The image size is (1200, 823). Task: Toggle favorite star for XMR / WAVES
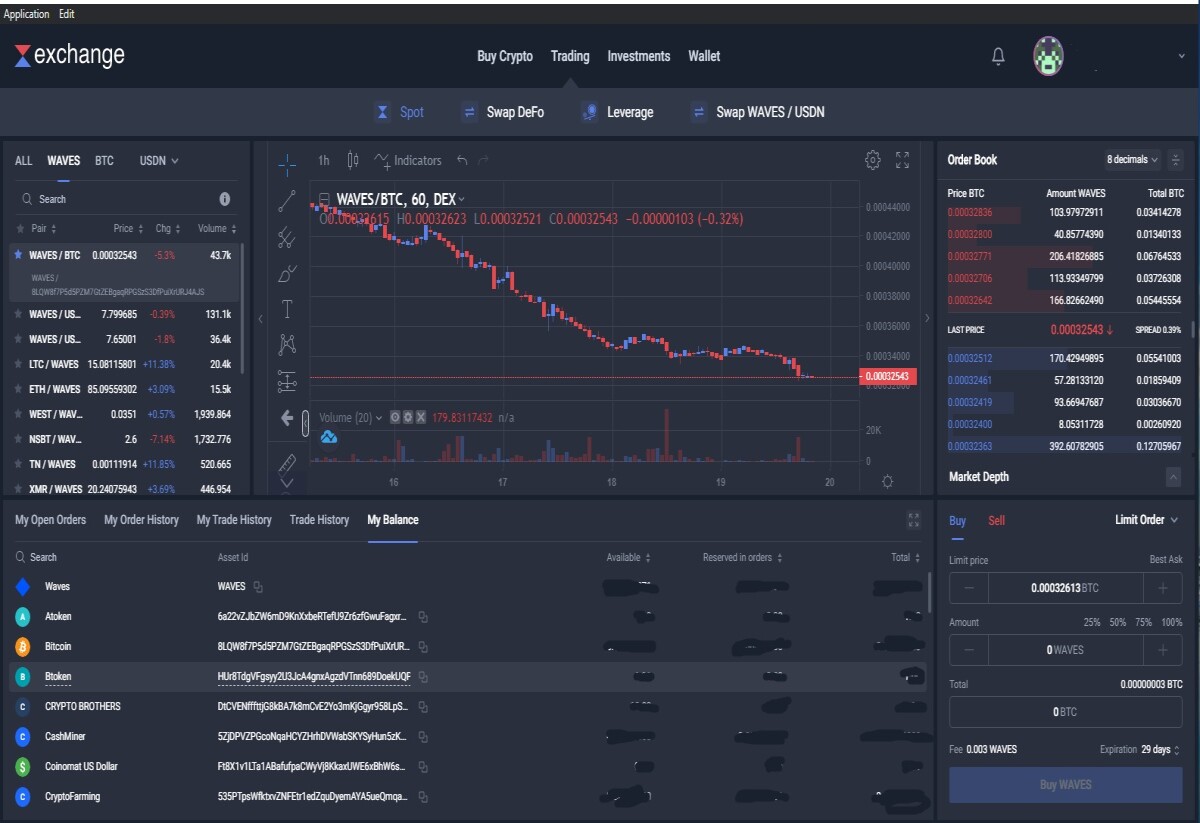pos(19,489)
